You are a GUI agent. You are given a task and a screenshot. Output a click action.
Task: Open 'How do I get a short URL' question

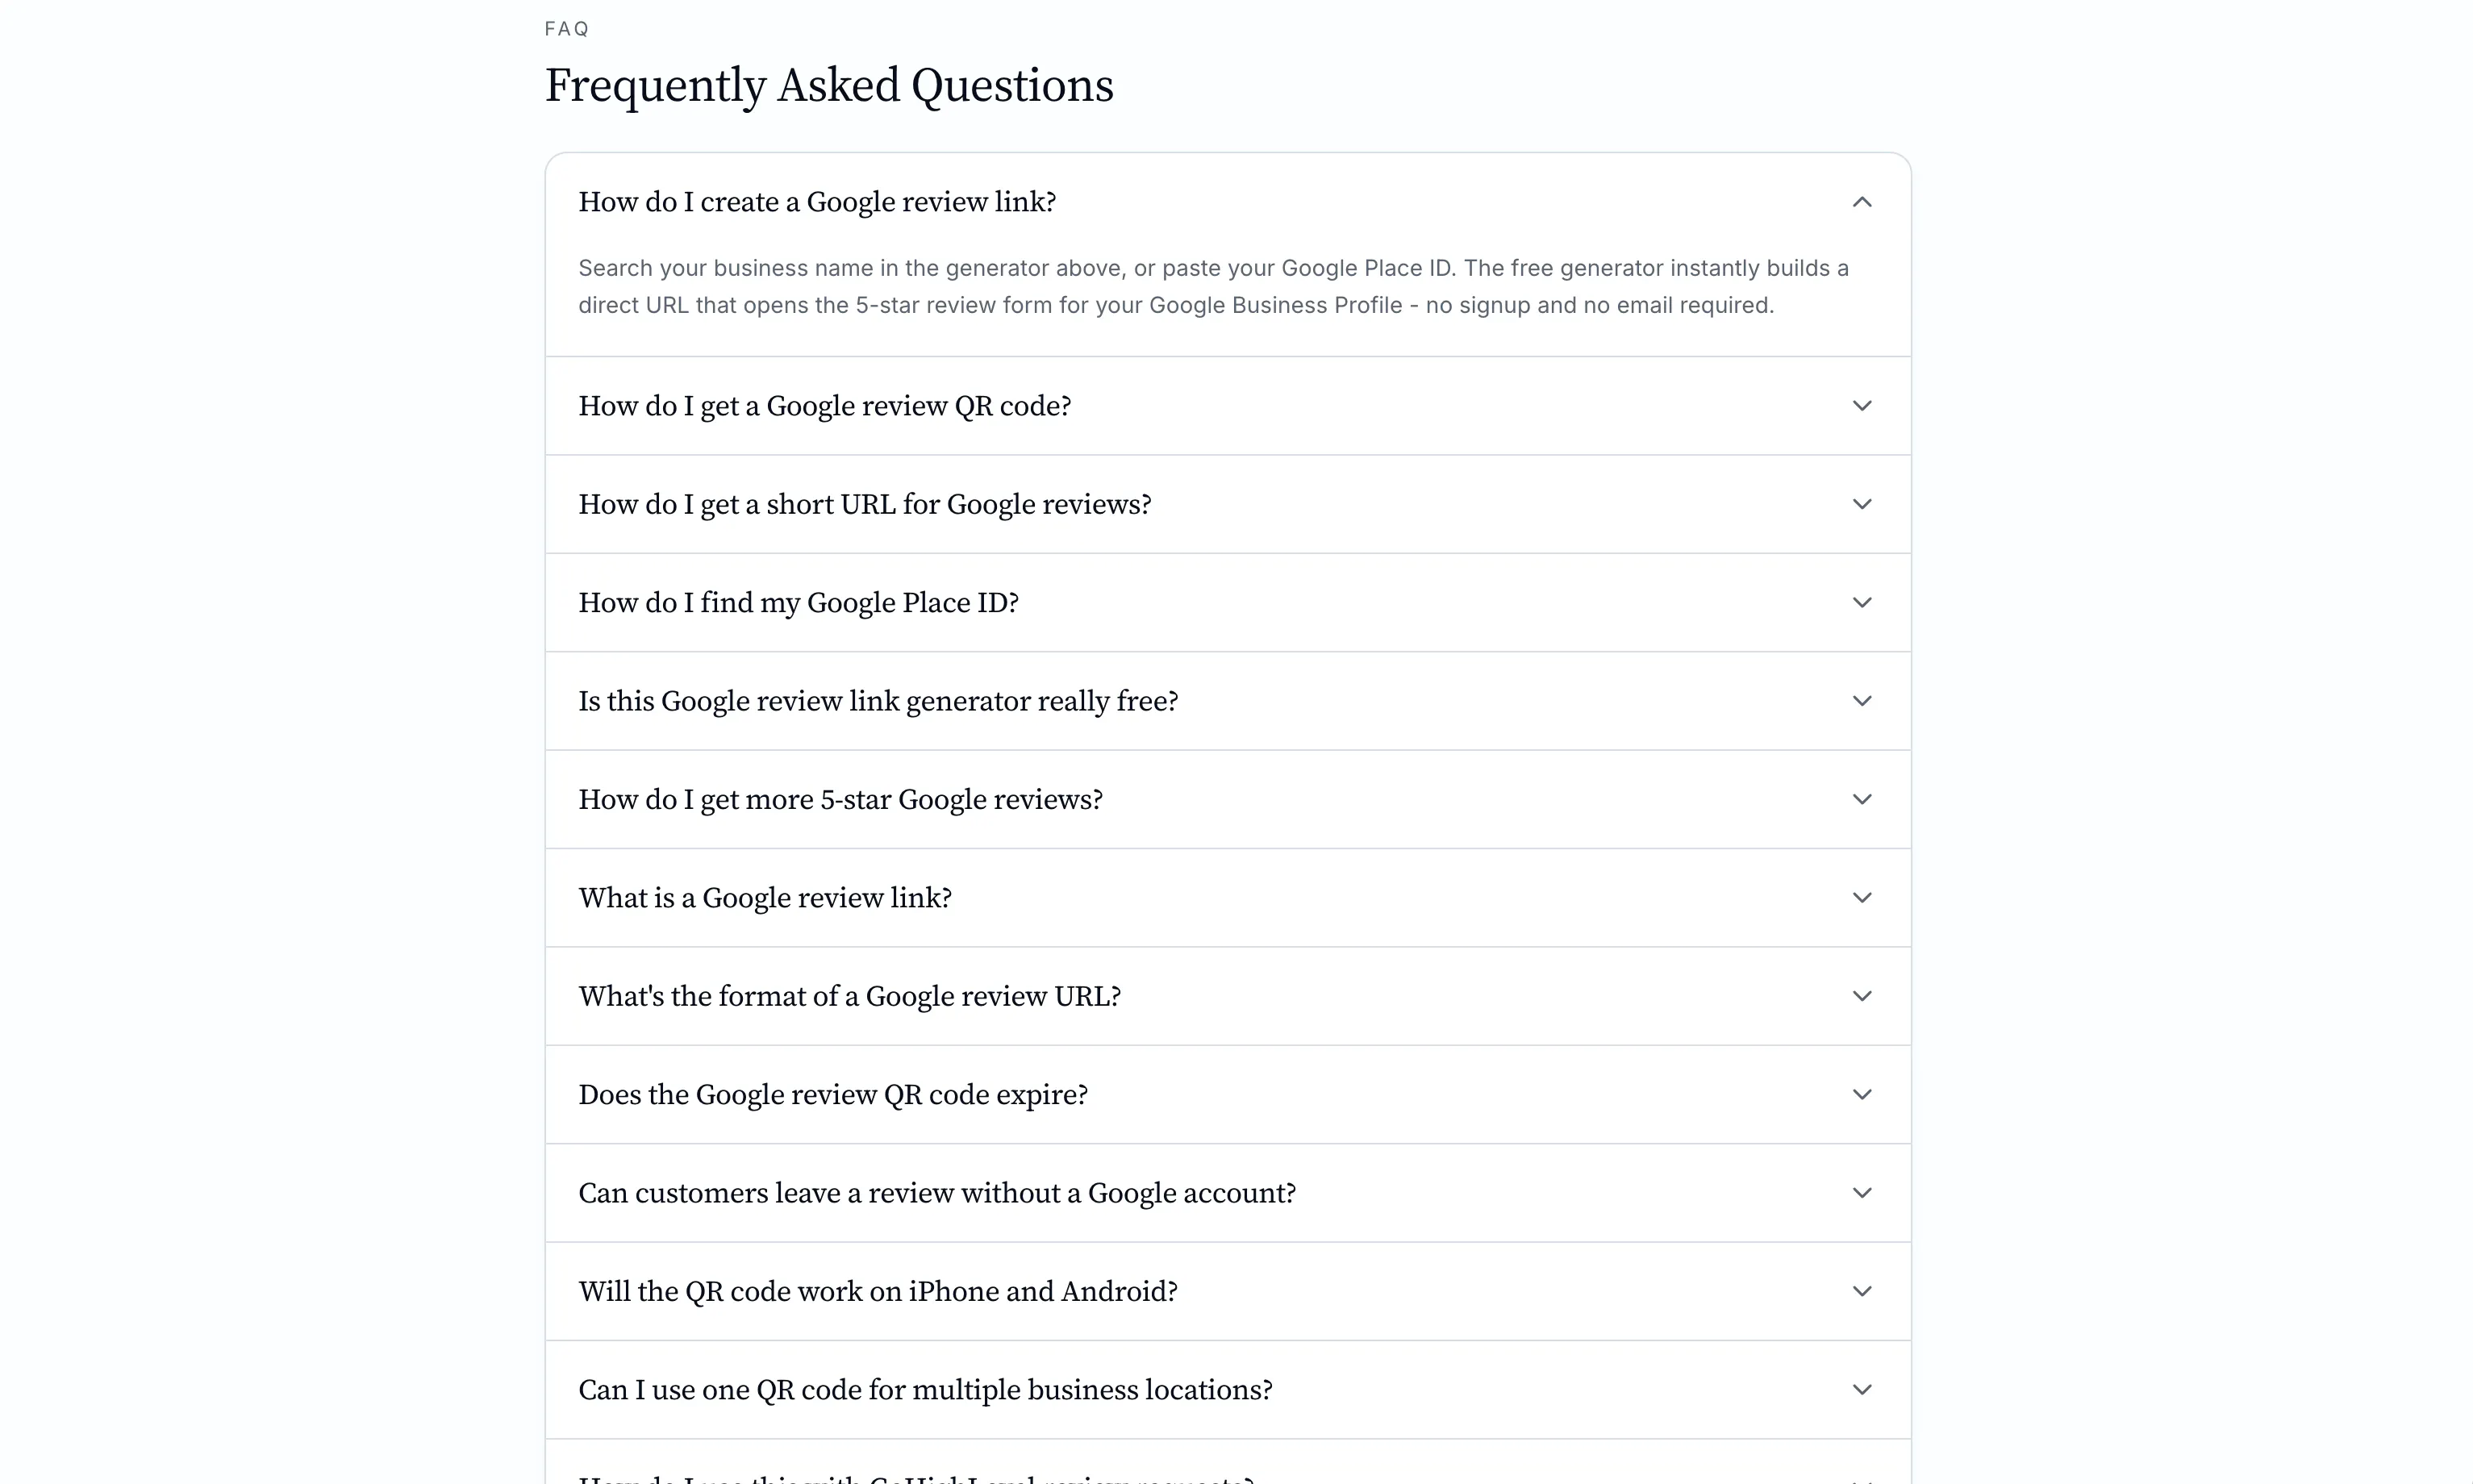click(x=1227, y=504)
